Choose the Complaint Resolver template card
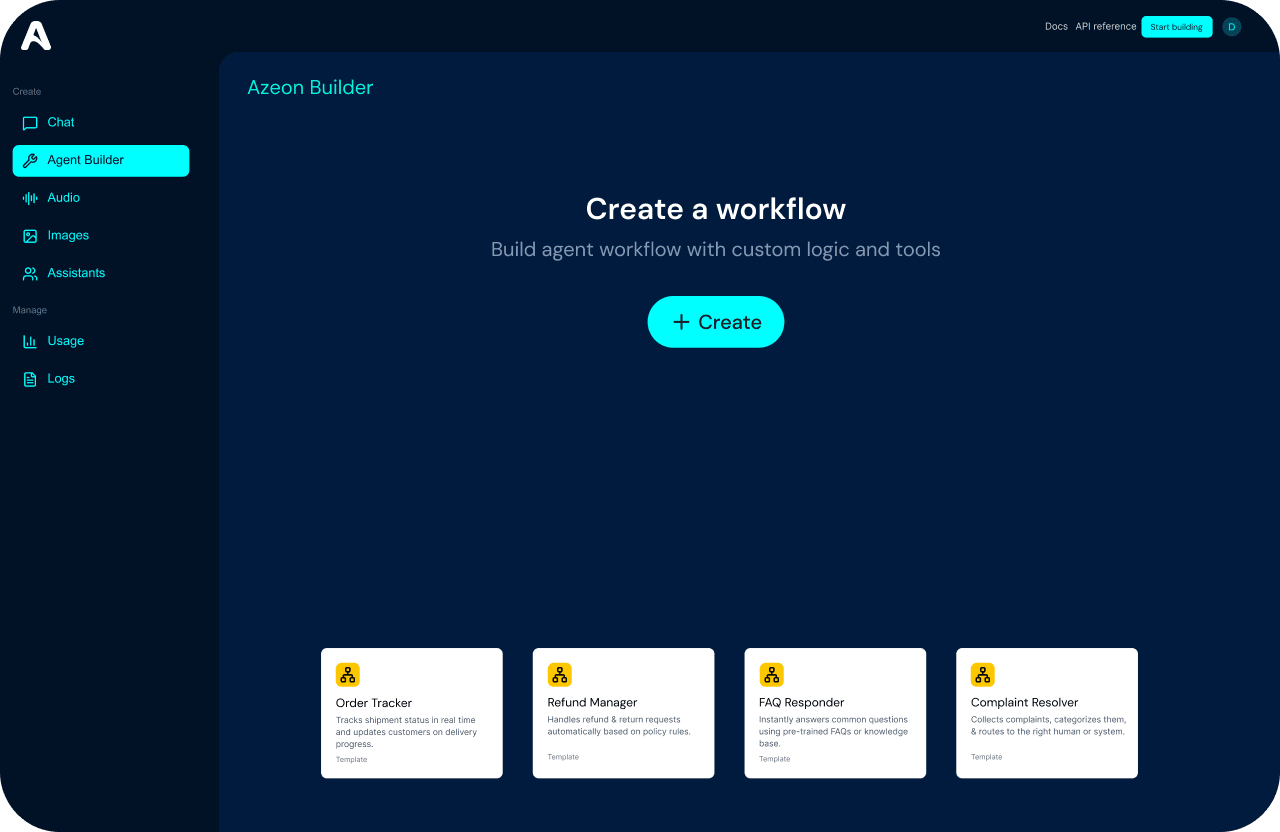Viewport: 1280px width, 832px height. coord(1046,713)
